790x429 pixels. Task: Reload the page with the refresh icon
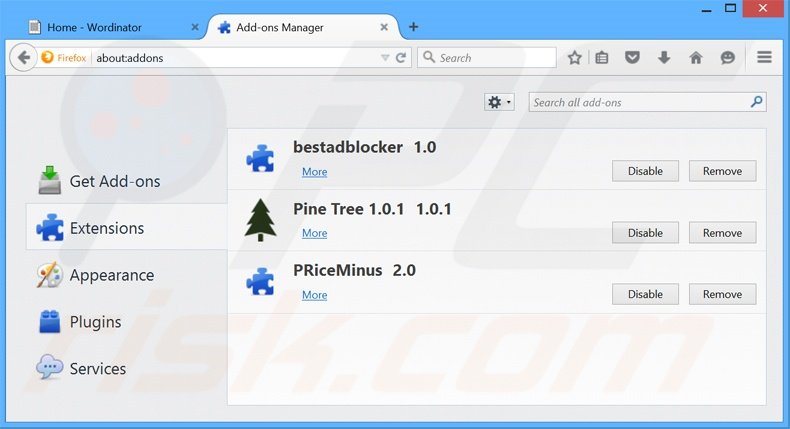coord(401,57)
